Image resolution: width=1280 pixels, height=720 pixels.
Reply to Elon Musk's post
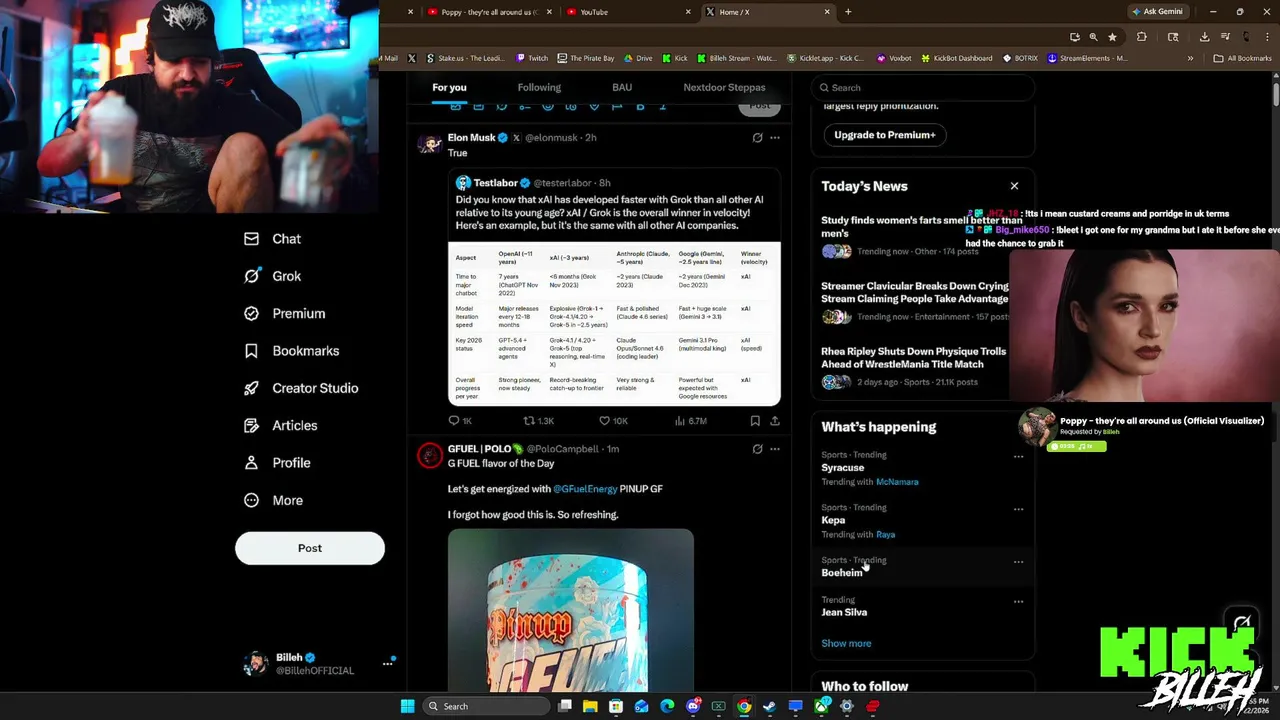coord(460,421)
